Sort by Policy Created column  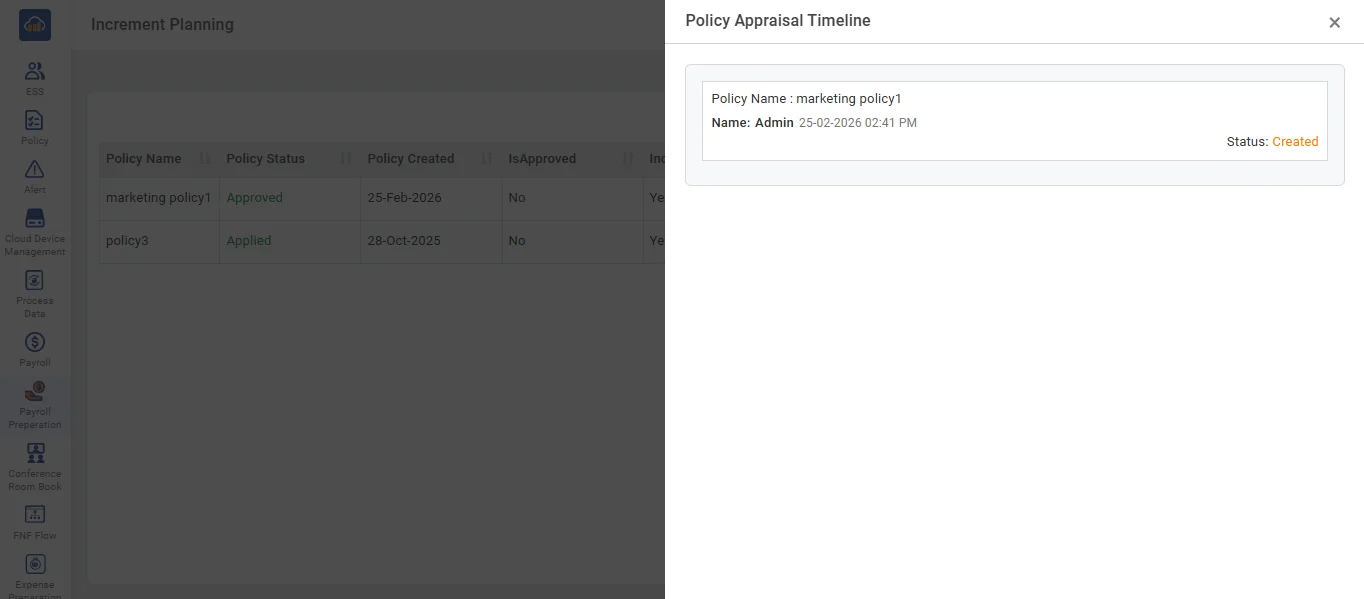coord(410,159)
